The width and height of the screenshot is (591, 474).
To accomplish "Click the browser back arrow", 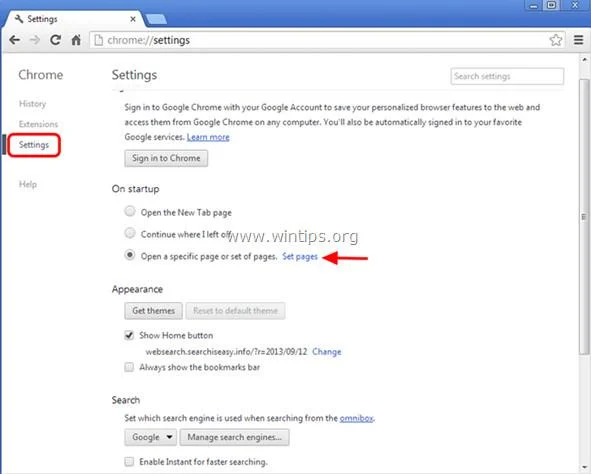I will [15, 40].
